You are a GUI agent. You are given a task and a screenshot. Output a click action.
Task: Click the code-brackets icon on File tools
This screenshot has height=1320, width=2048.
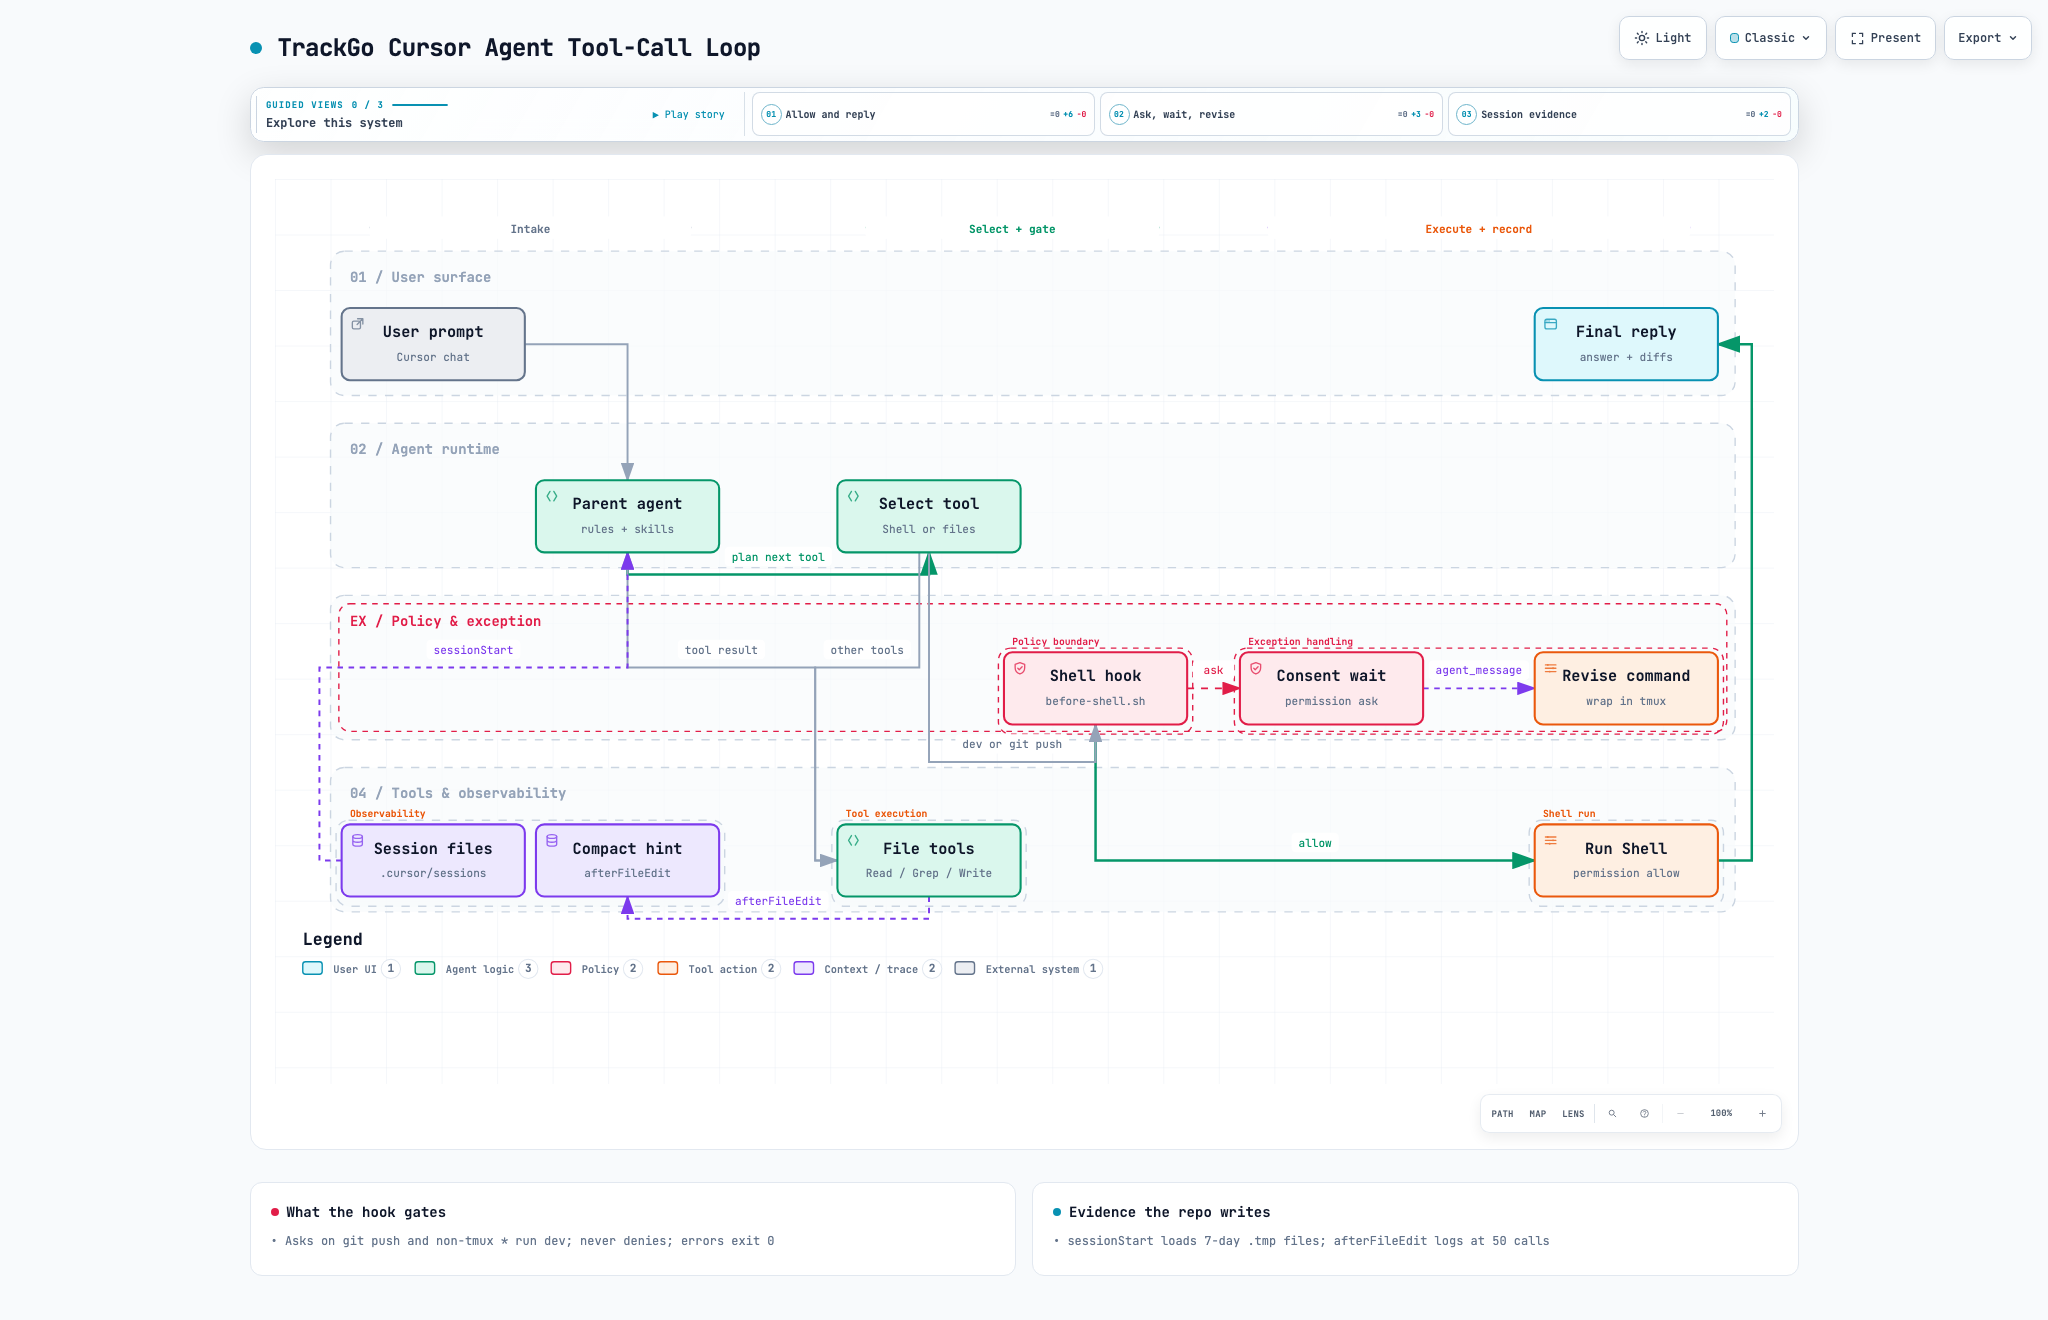click(854, 841)
